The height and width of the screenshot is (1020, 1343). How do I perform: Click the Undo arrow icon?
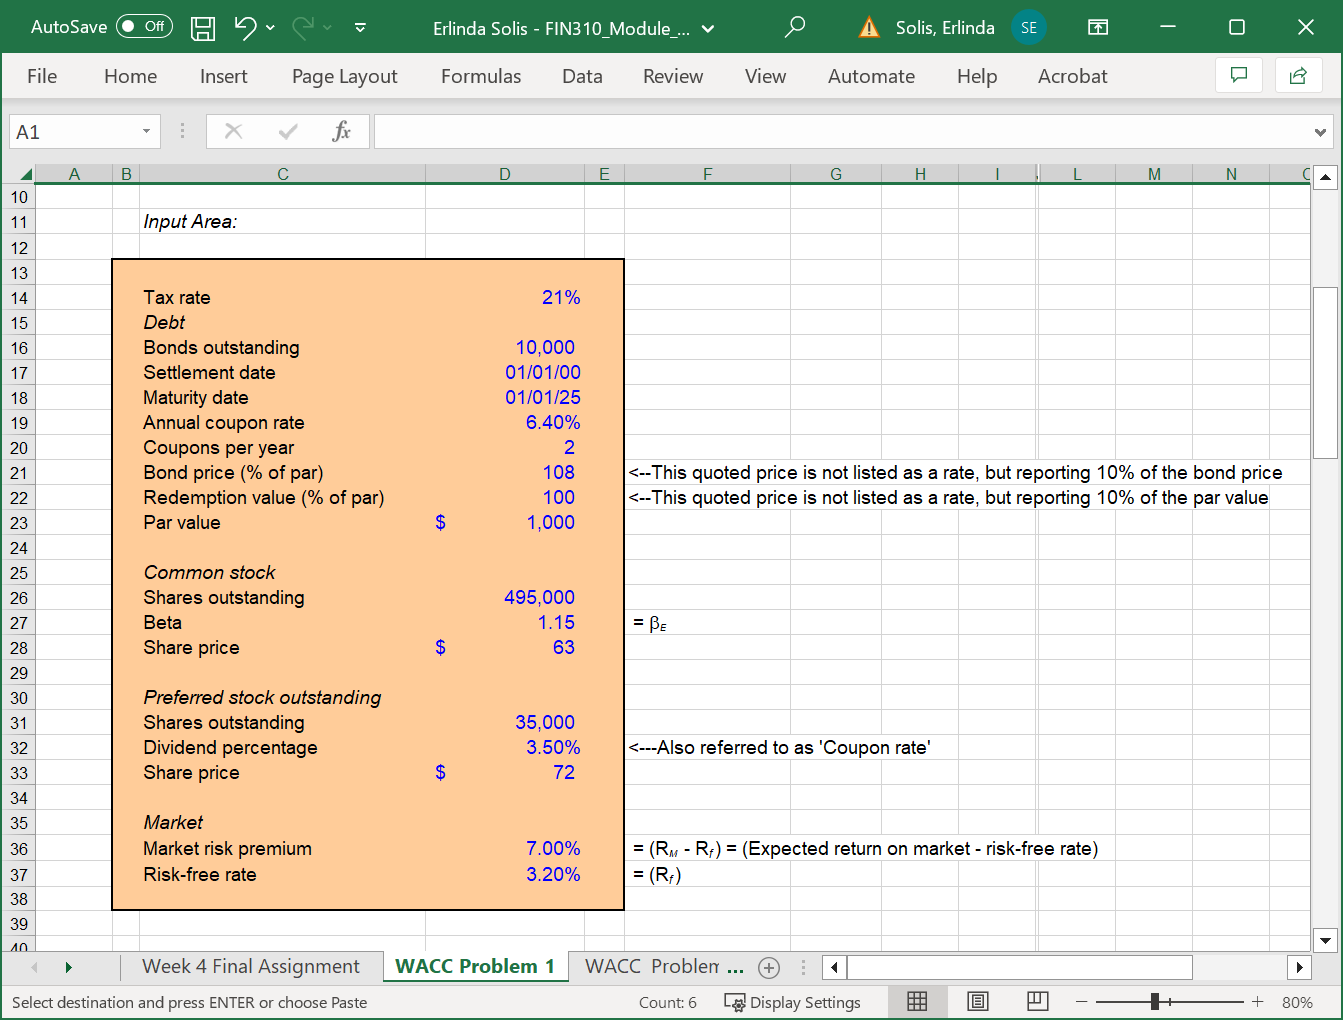coord(245,28)
